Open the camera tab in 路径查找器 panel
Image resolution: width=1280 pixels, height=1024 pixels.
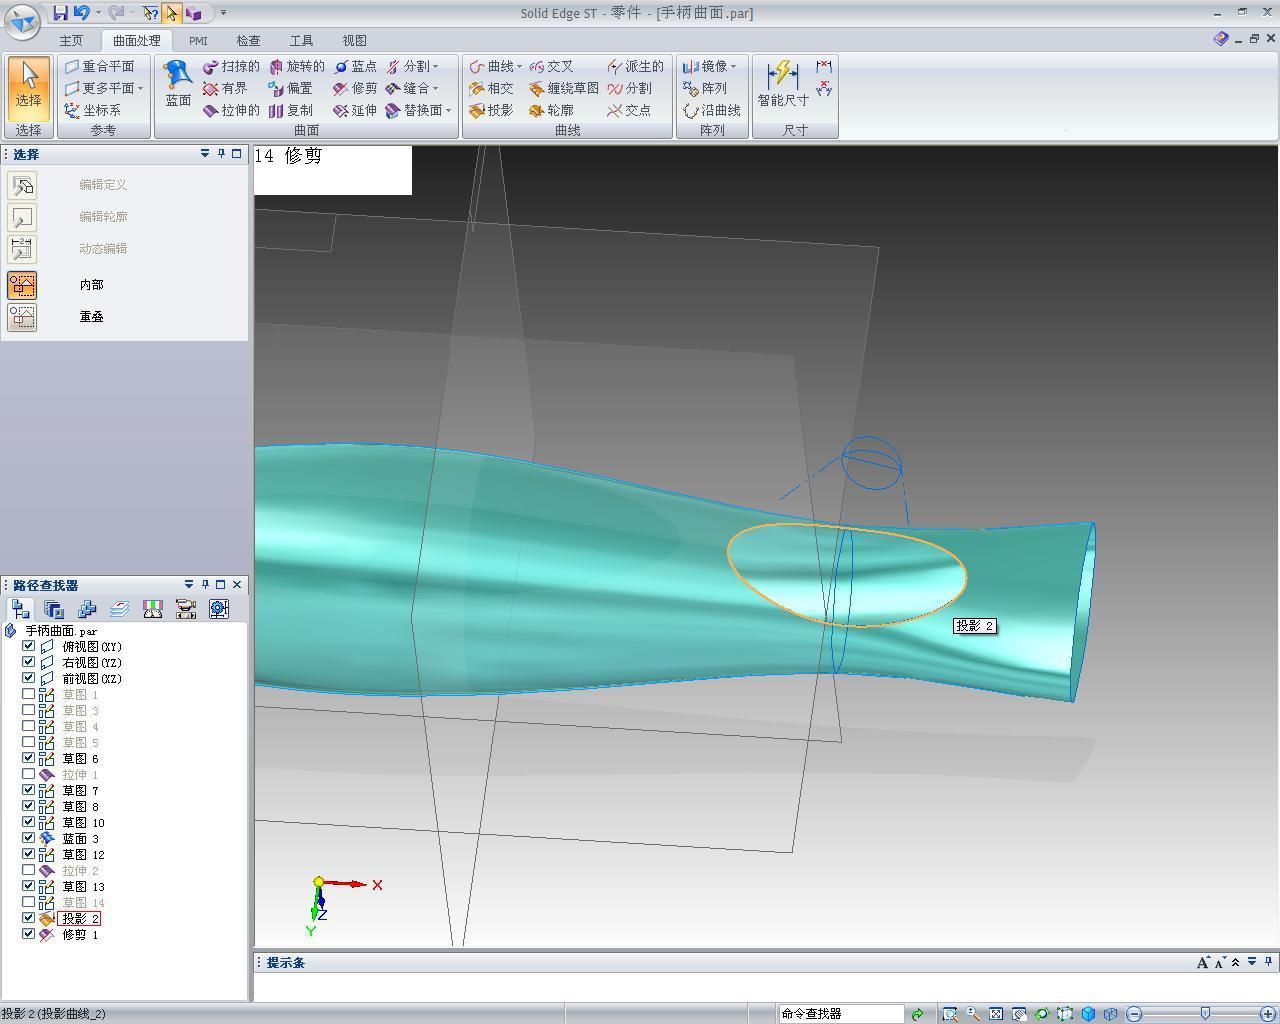pyautogui.click(x=185, y=609)
